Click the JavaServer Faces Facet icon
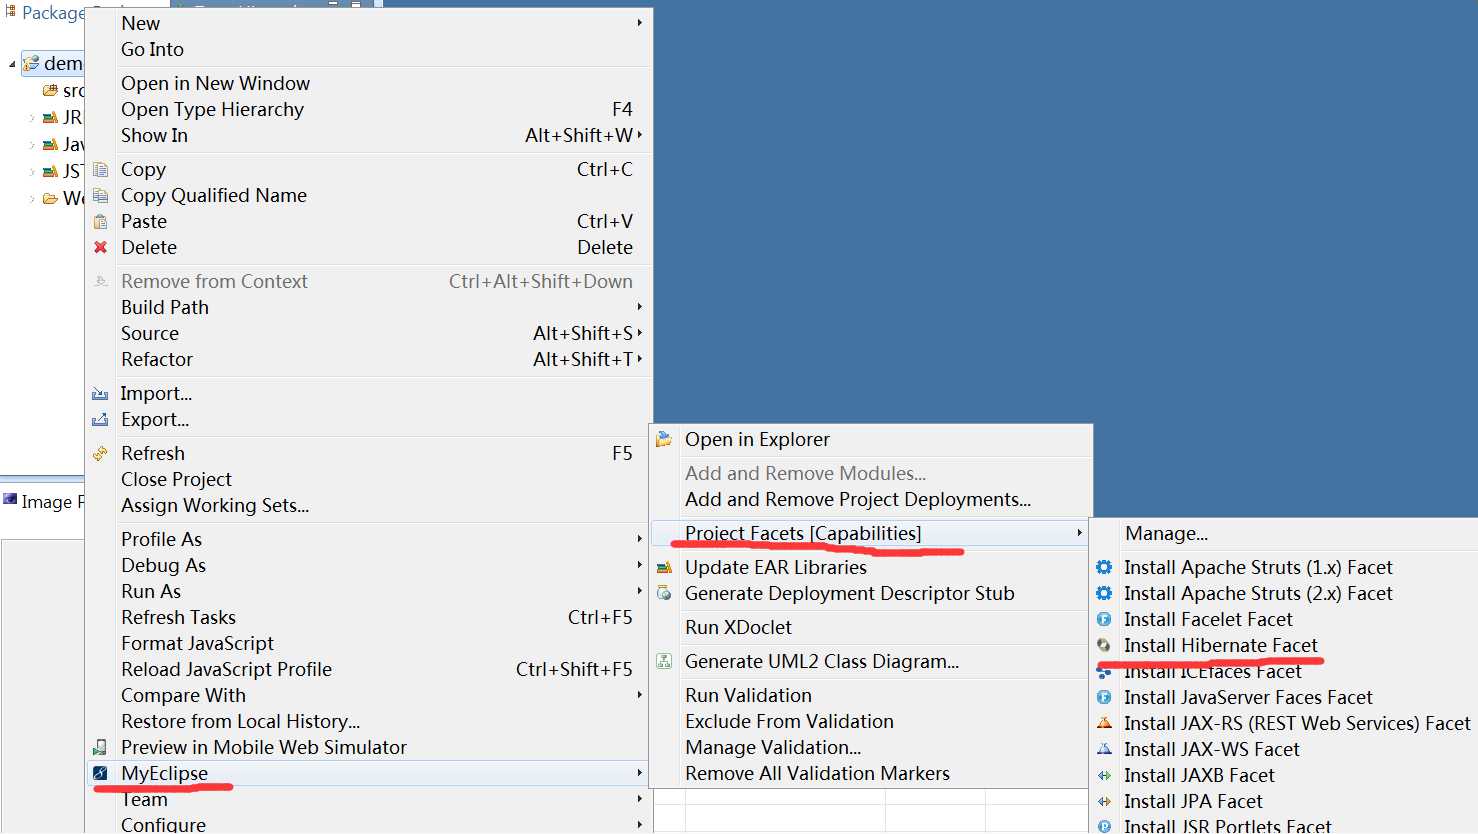This screenshot has width=1478, height=834. click(1104, 697)
